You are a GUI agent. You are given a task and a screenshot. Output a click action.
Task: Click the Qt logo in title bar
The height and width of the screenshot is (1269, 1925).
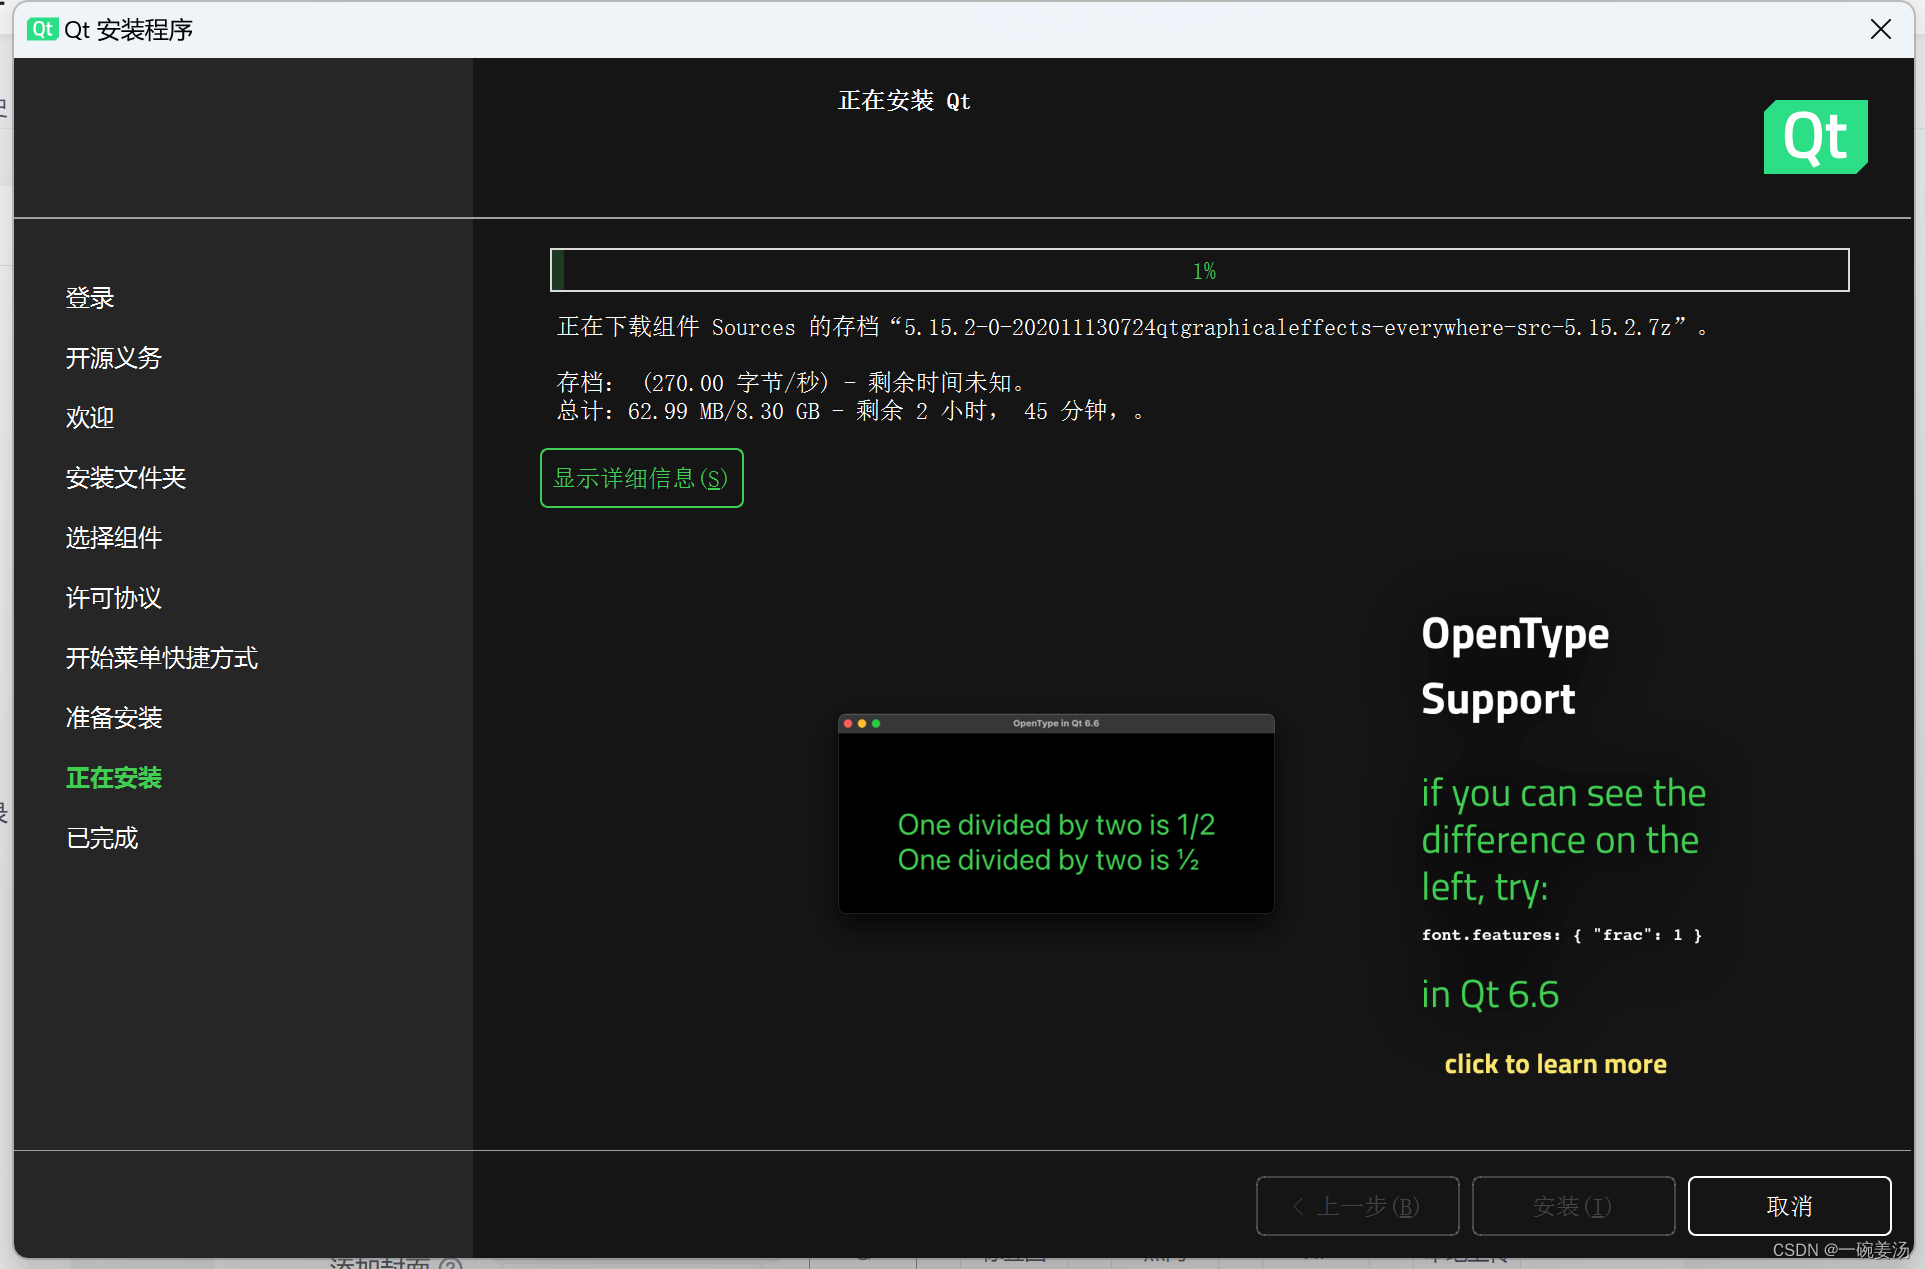42,29
